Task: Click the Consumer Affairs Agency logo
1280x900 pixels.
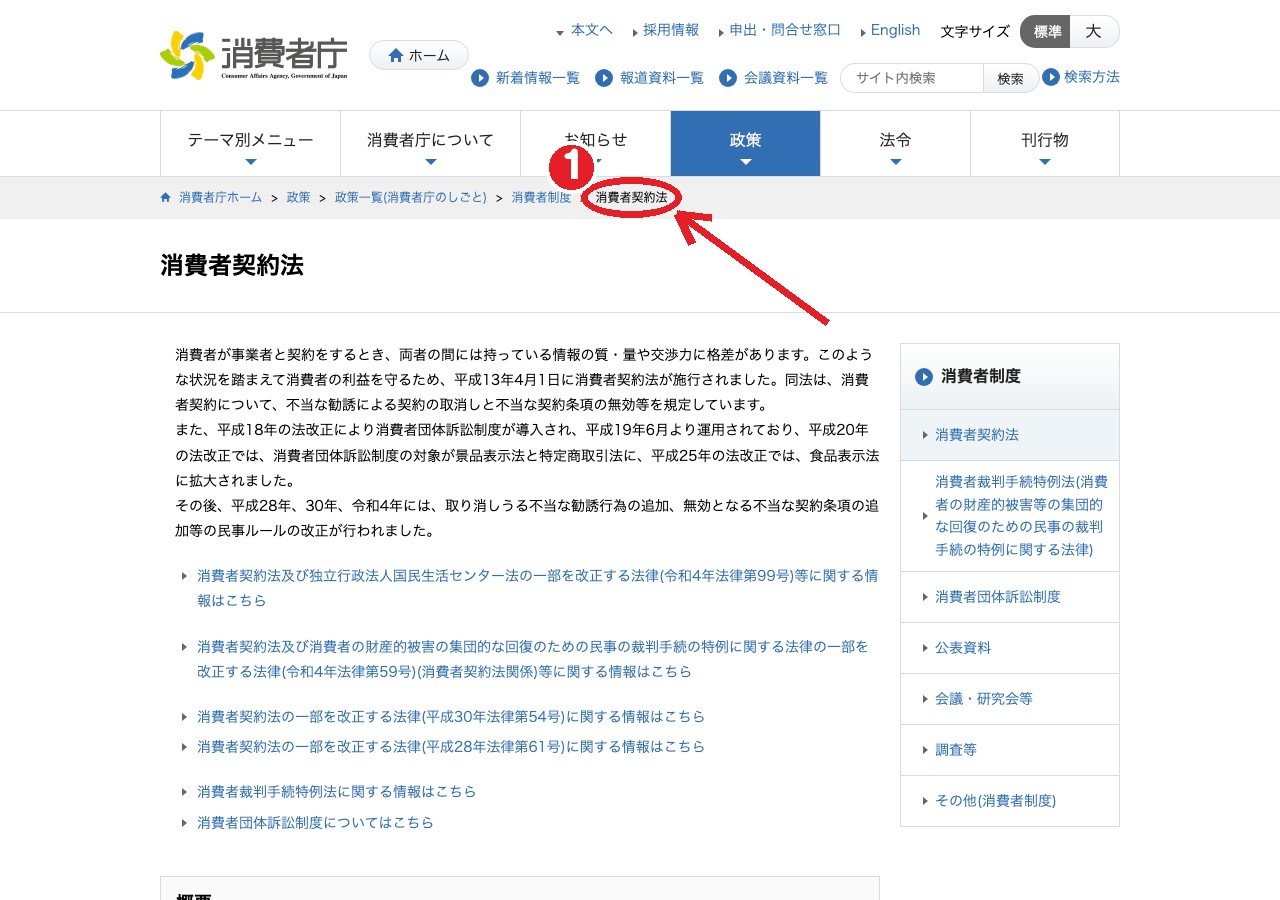Action: (x=254, y=55)
